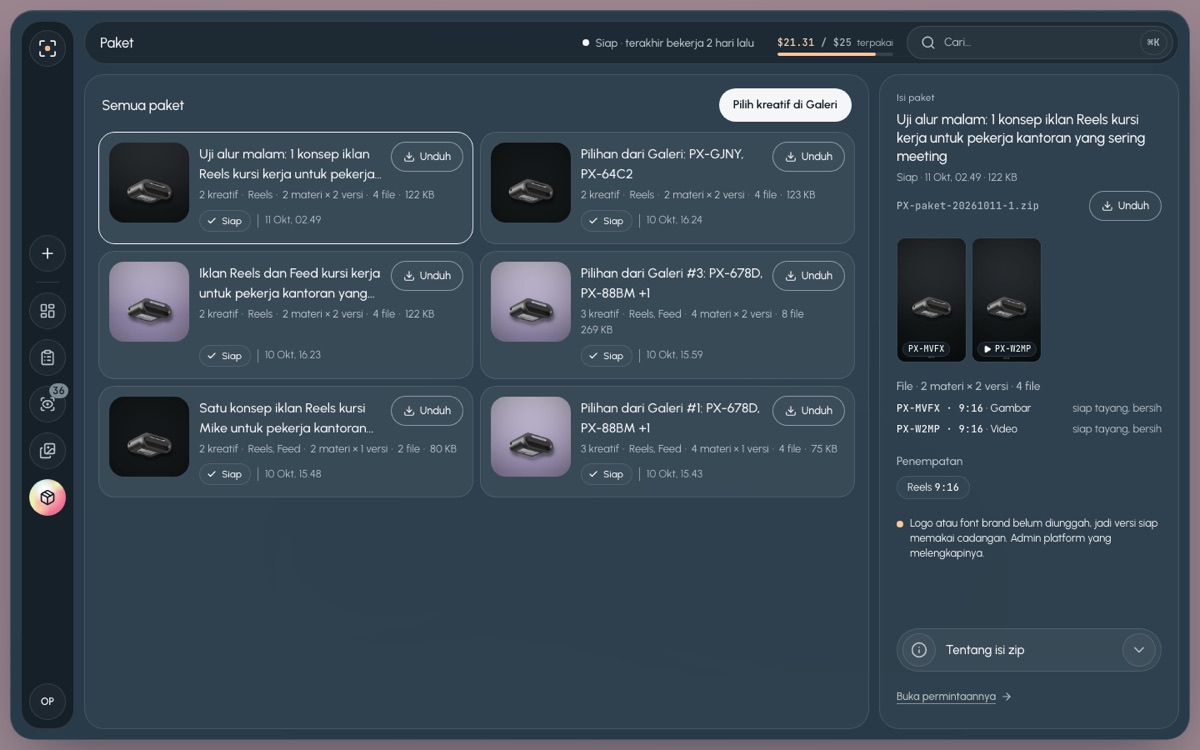The width and height of the screenshot is (1200, 750).
Task: Click the Iklan Reels dan Feed thumbnail
Action: coord(149,302)
